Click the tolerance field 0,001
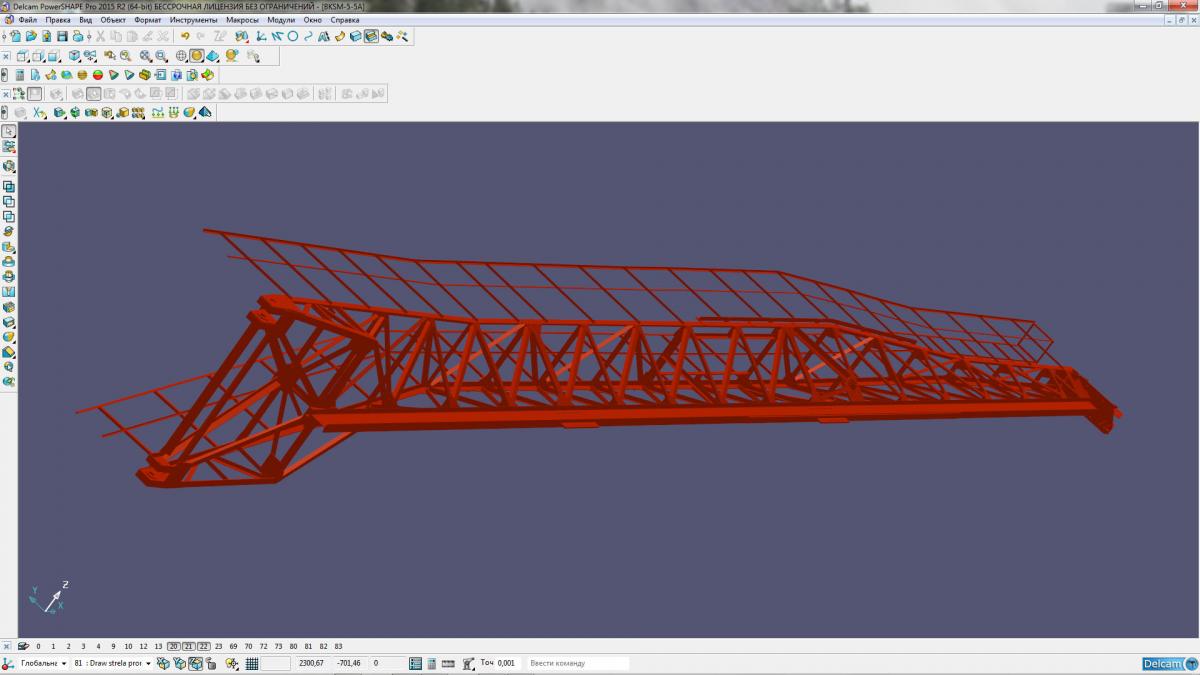 click(x=508, y=663)
